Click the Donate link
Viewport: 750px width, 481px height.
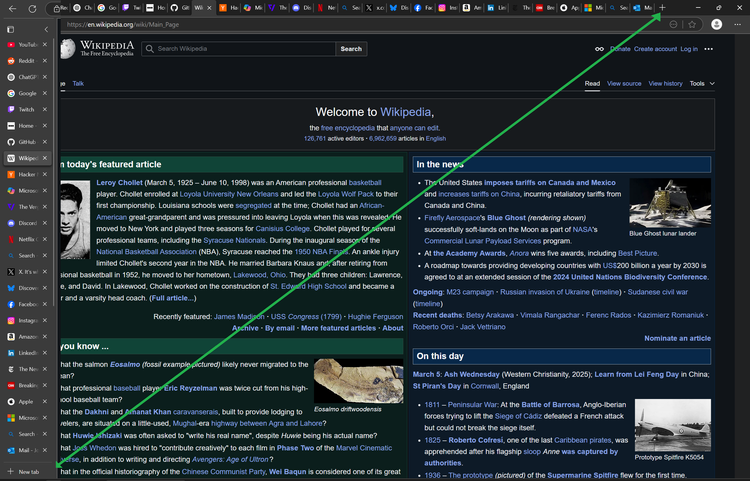(620, 49)
